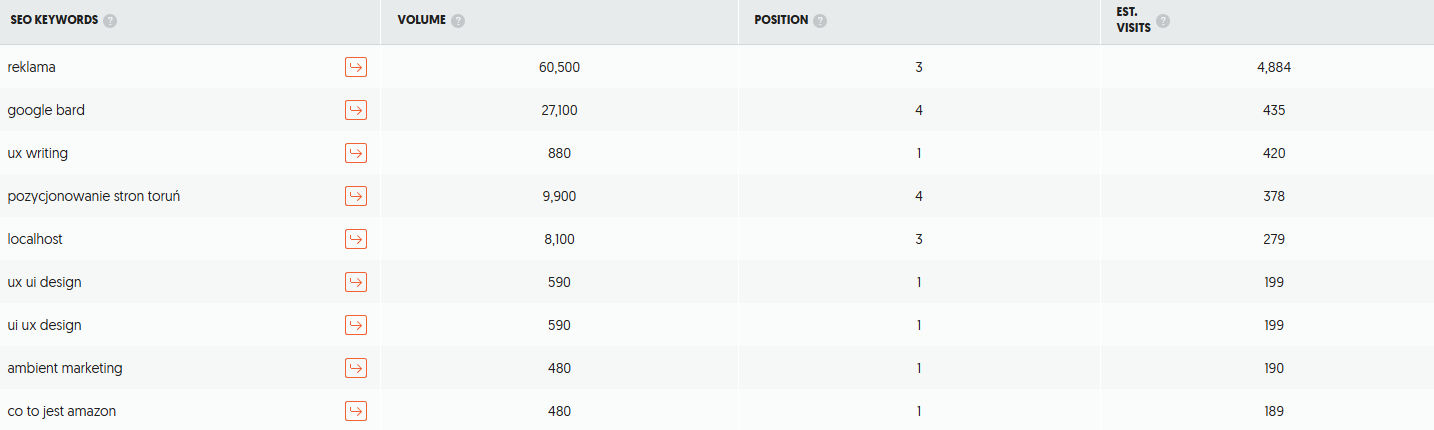
Task: Select the reklama keyword text
Action: pos(31,67)
